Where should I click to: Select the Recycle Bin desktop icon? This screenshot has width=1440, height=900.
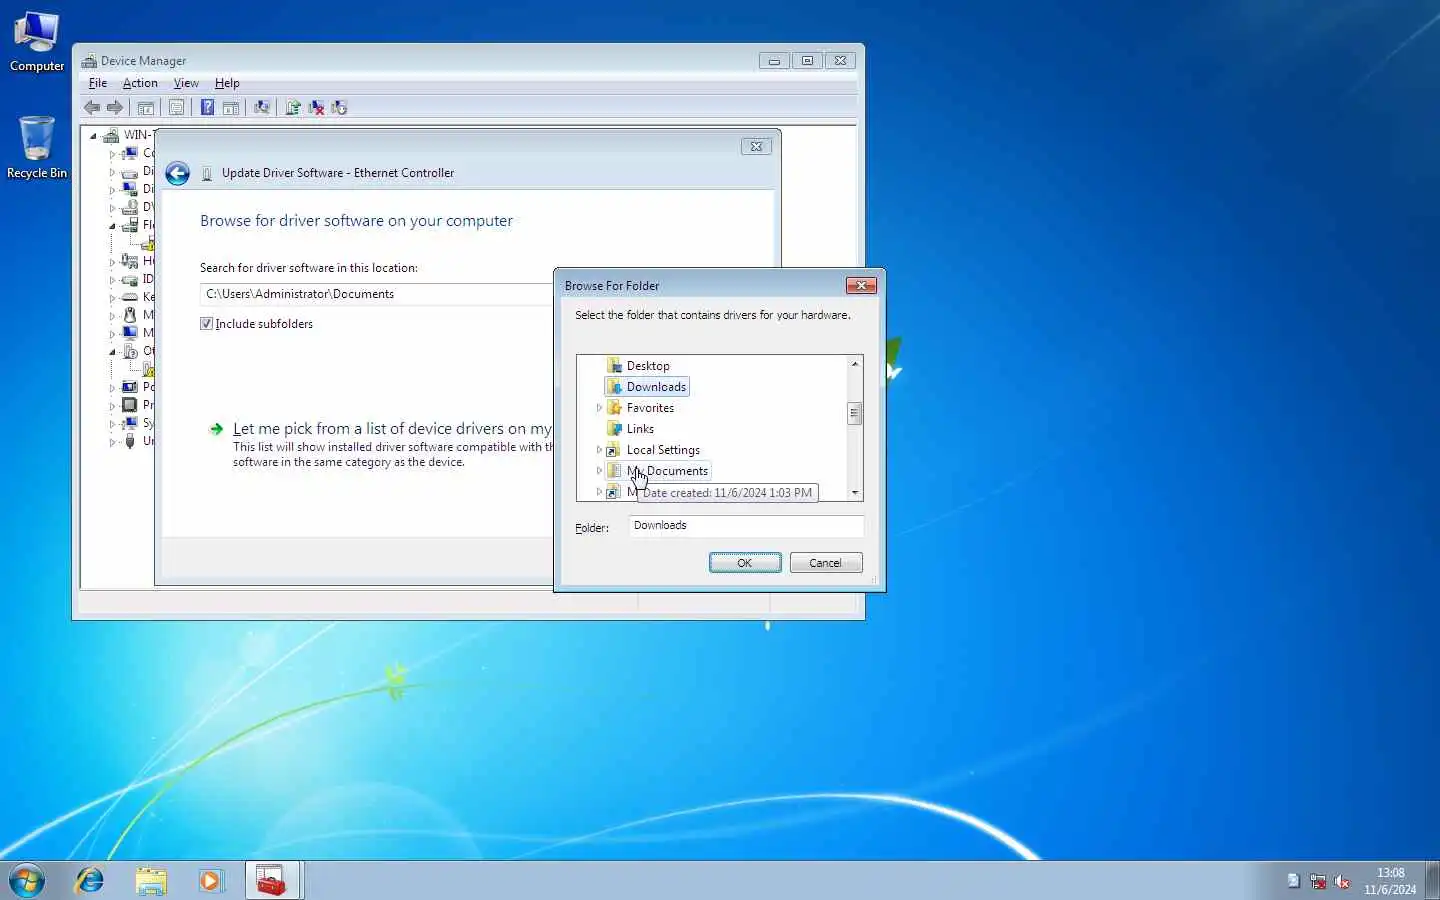pos(37,148)
